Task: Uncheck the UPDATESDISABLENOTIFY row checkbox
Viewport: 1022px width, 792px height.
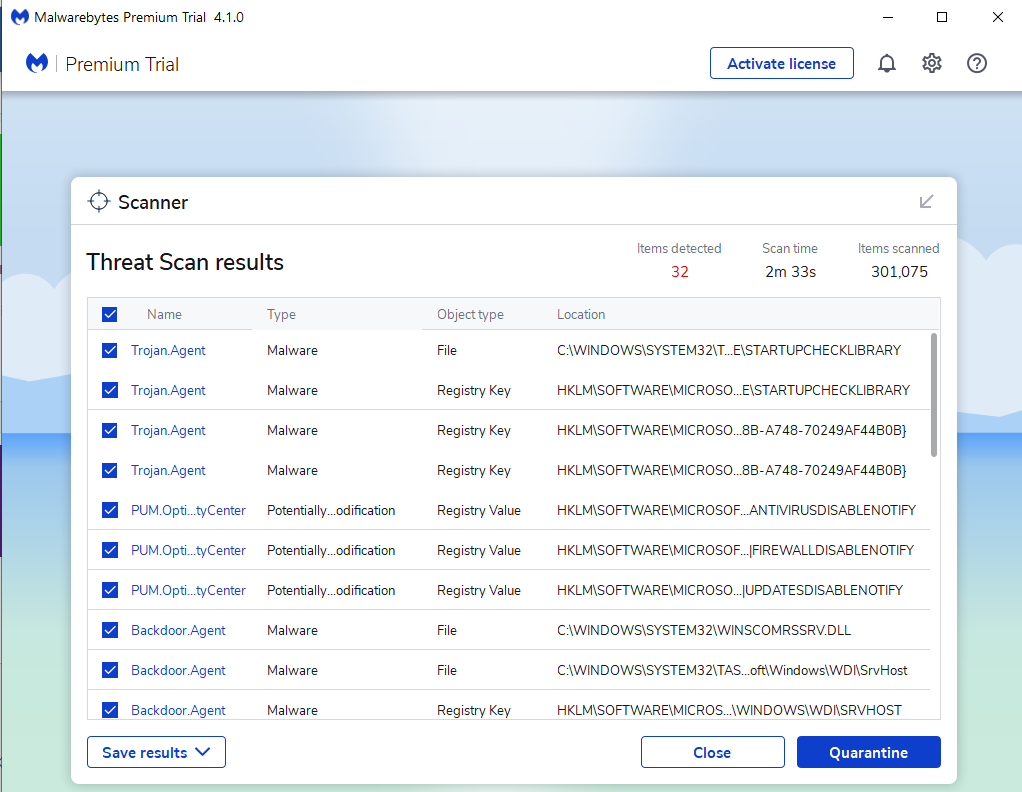Action: tap(110, 590)
